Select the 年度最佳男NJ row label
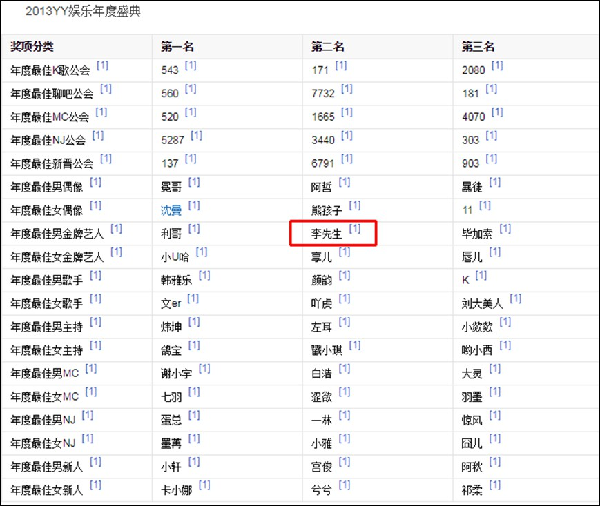This screenshot has width=600, height=506. 43,420
